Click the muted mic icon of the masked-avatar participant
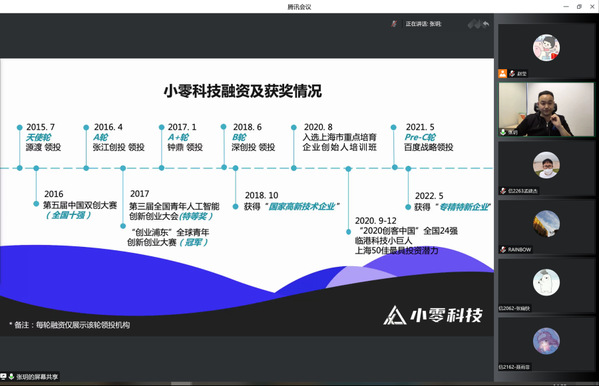 click(x=503, y=191)
